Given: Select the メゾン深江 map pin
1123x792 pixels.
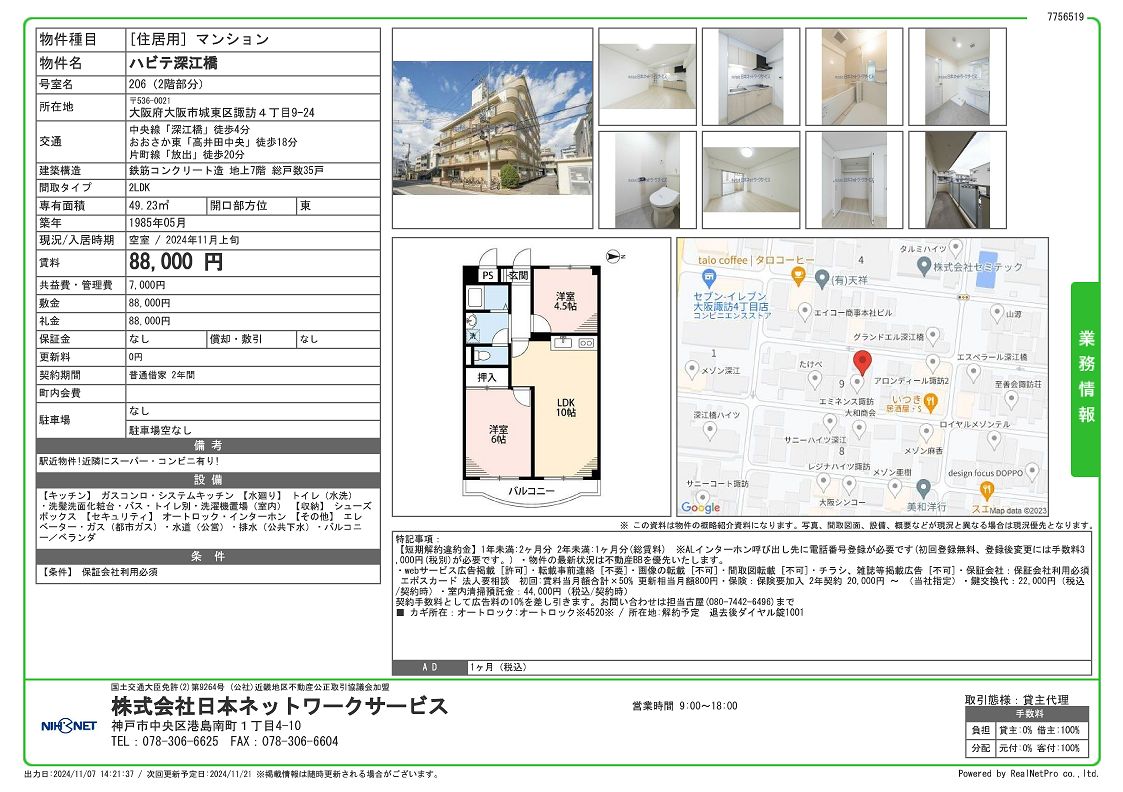Looking at the screenshot, I should [692, 370].
